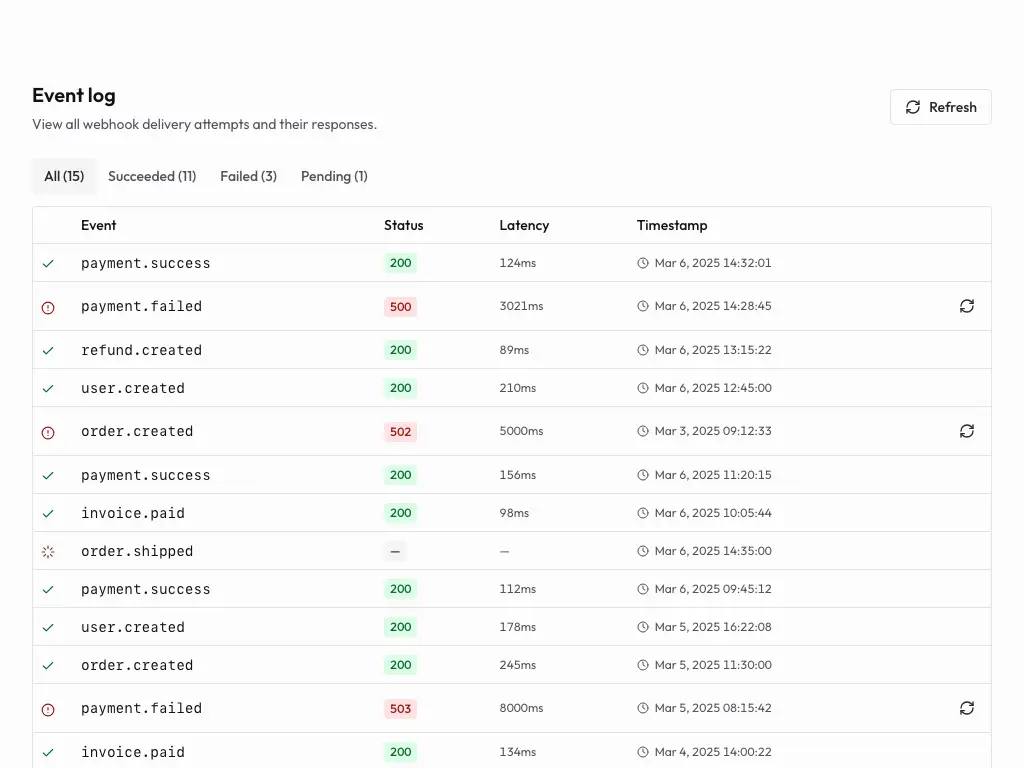Viewport: 1024px width, 768px height.
Task: Click the Latency column header
Action: (x=524, y=225)
